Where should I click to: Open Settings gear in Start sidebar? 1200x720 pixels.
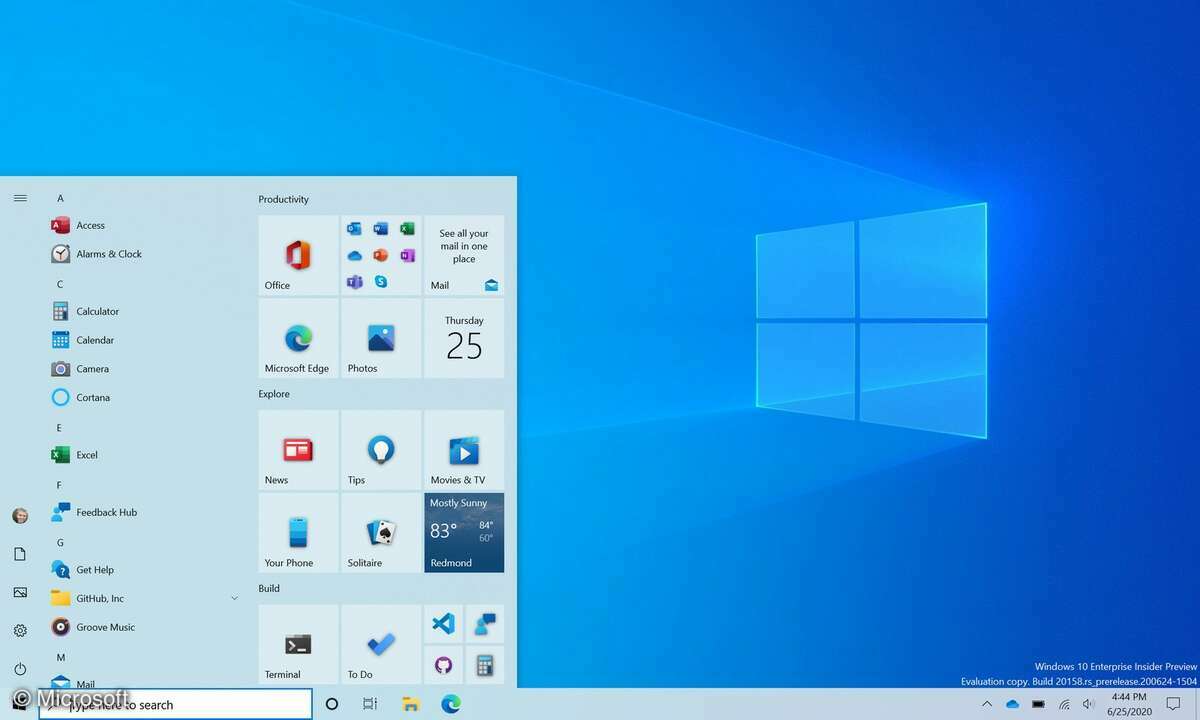pyautogui.click(x=20, y=631)
